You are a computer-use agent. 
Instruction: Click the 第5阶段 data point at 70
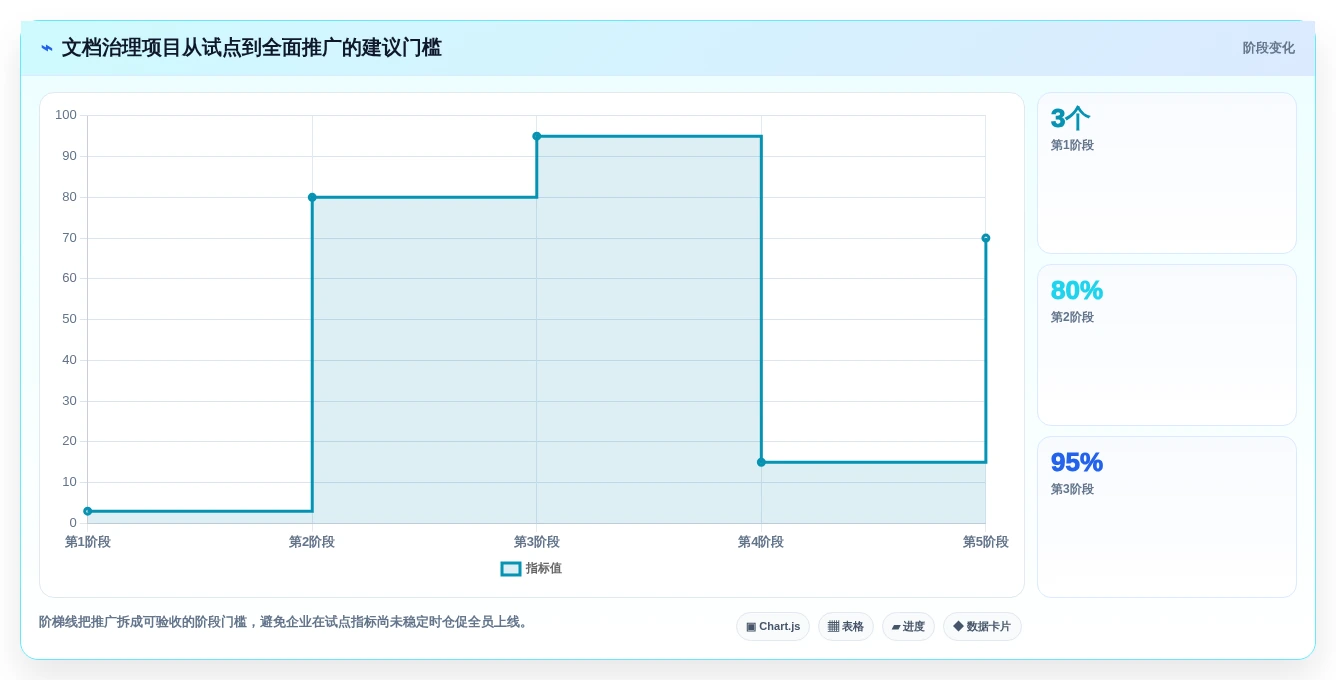click(986, 238)
